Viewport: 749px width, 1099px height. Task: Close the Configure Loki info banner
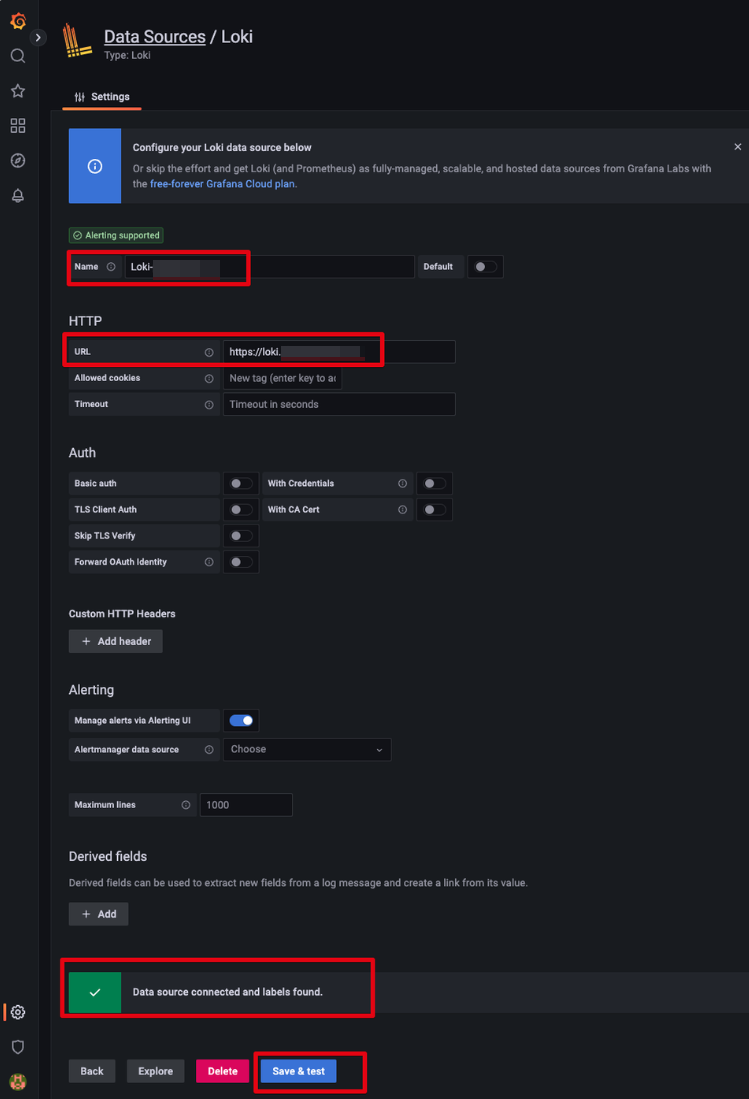pos(737,146)
